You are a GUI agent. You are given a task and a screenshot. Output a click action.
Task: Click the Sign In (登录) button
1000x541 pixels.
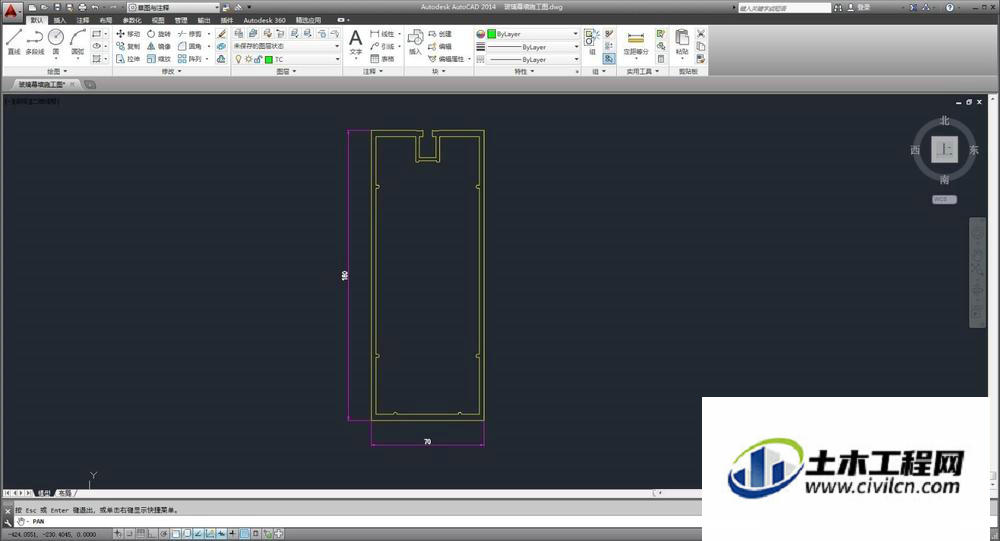coord(858,7)
